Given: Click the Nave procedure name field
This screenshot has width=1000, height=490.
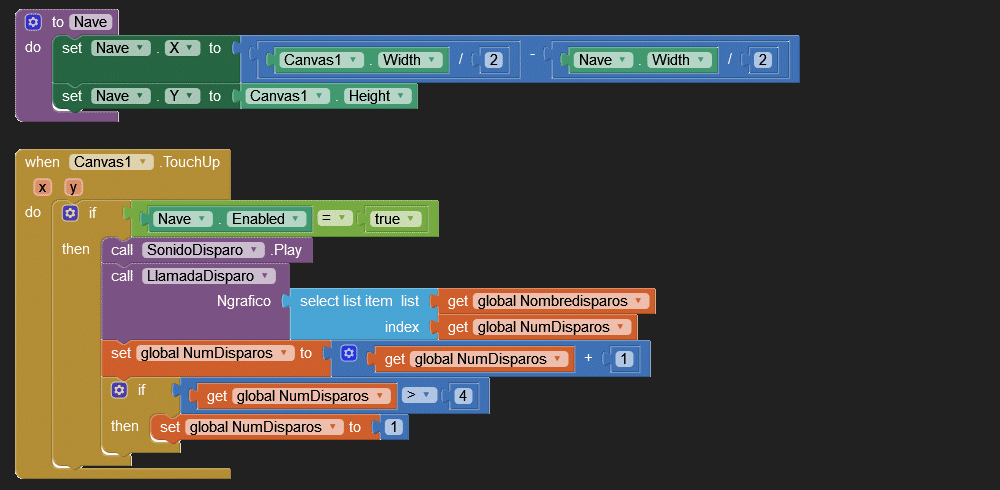Looking at the screenshot, I should (x=91, y=22).
